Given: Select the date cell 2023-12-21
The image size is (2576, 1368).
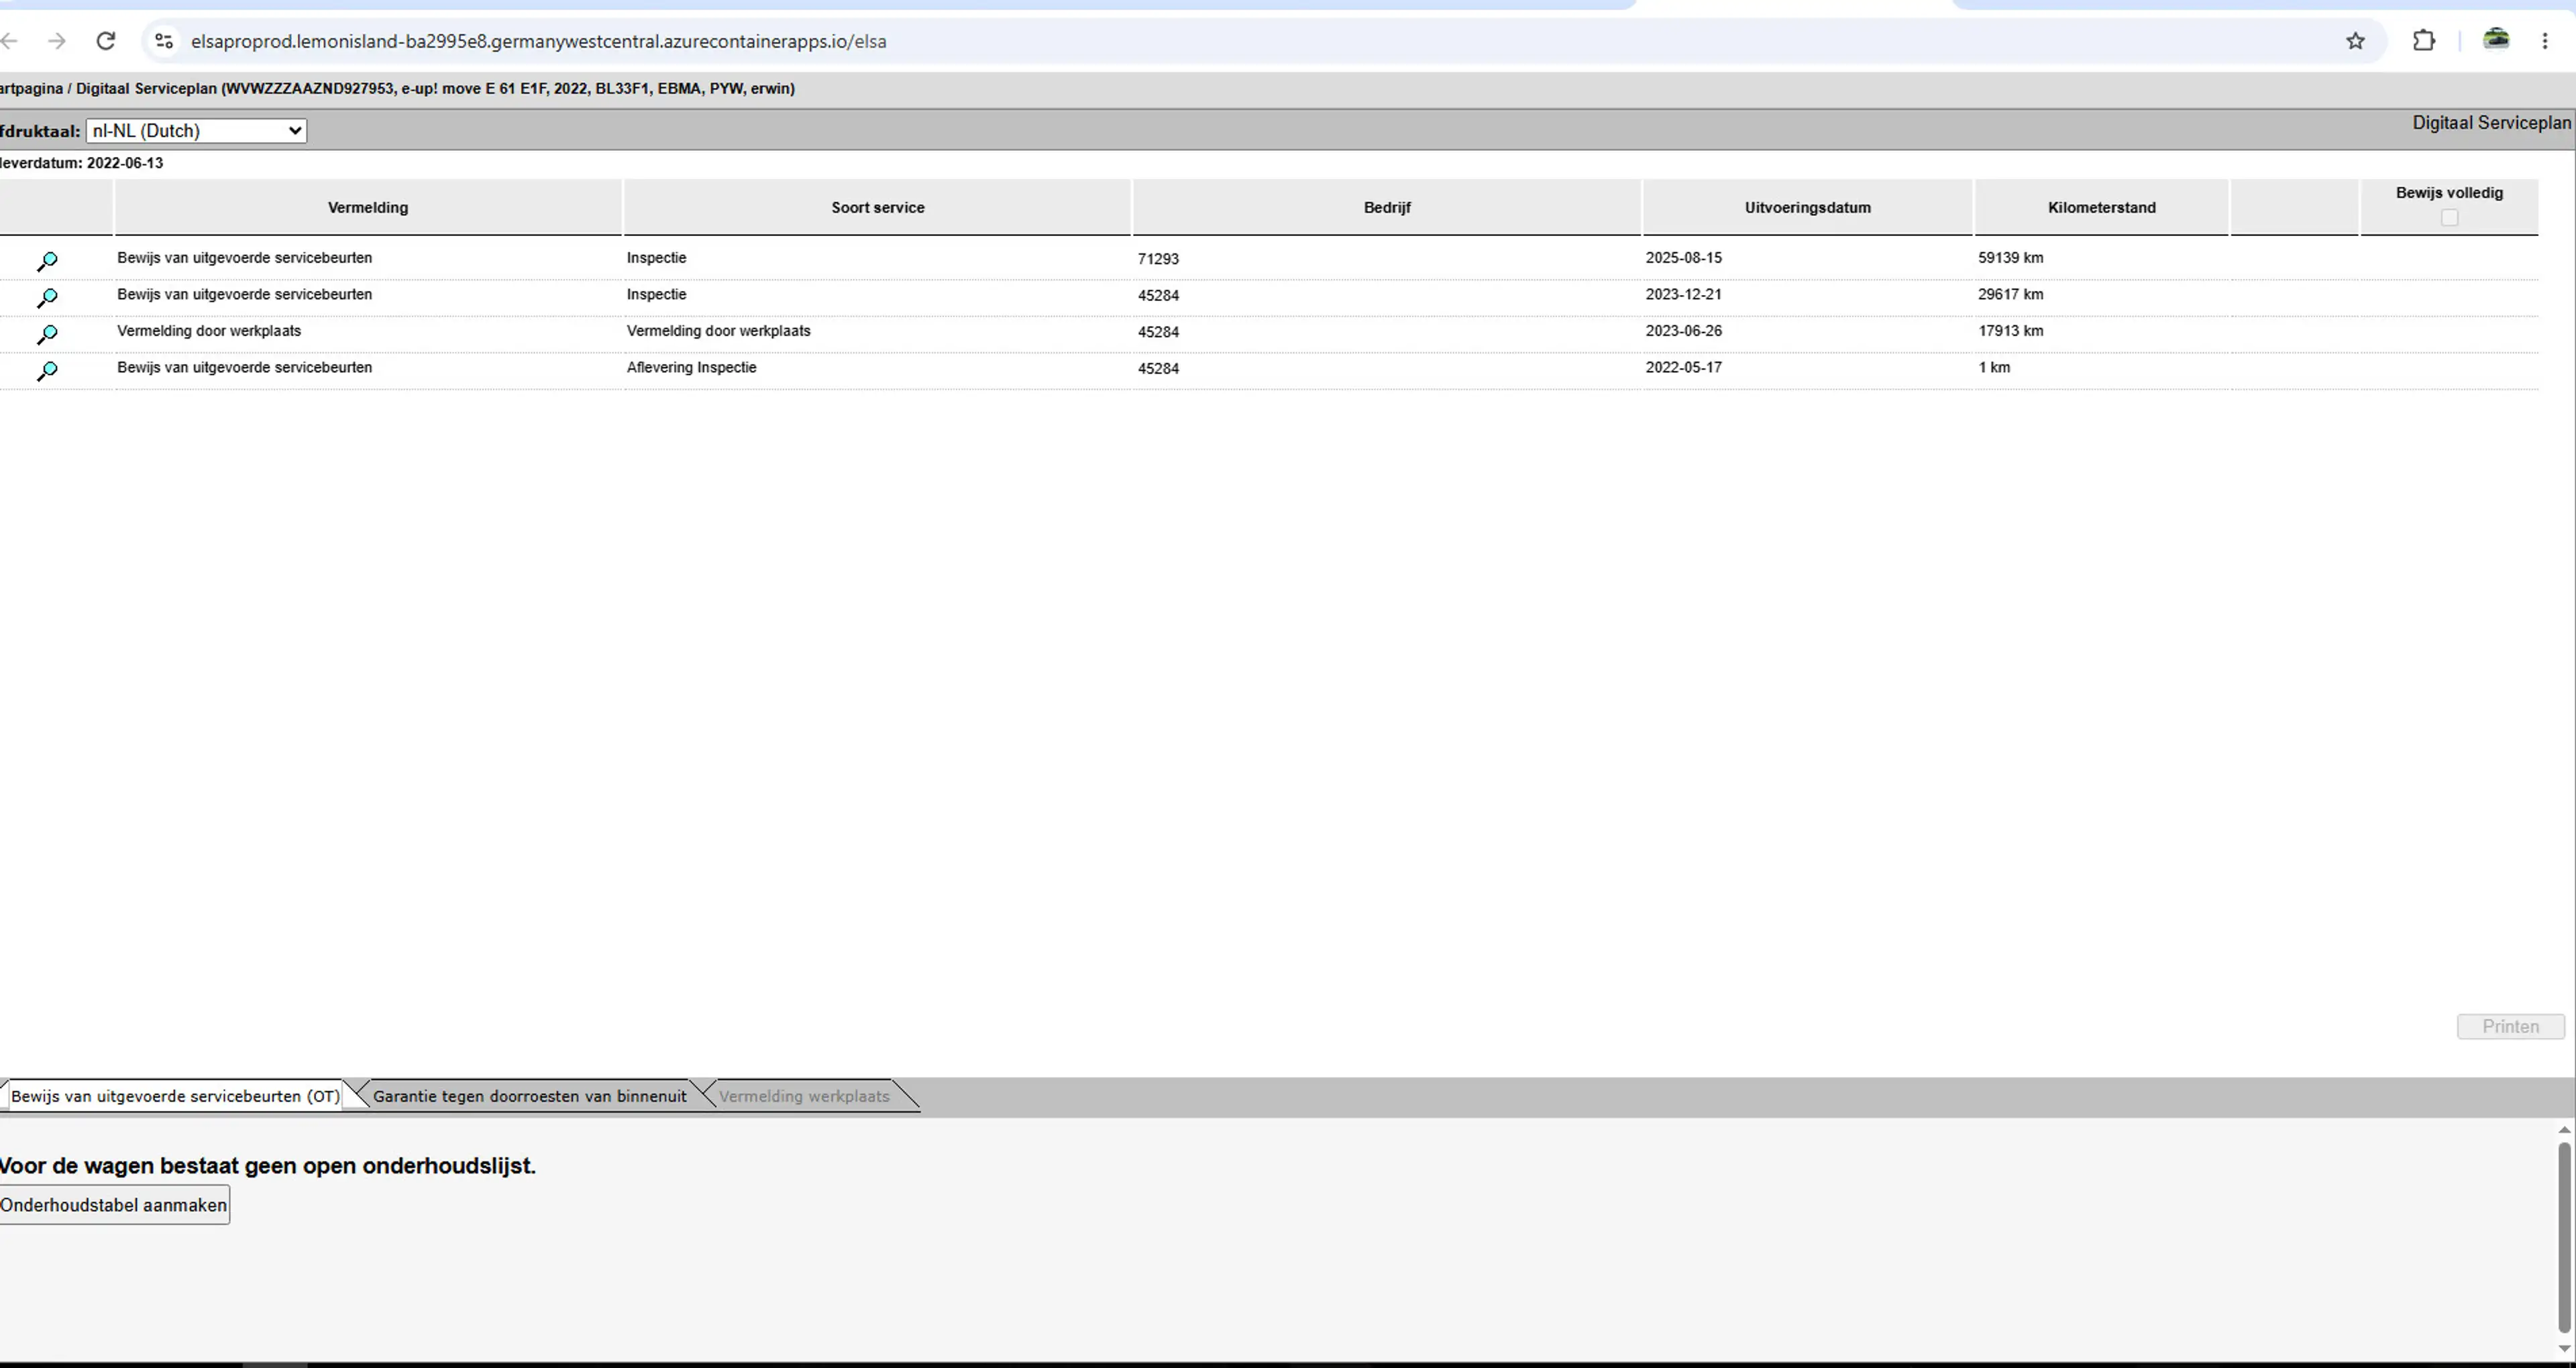Looking at the screenshot, I should (1684, 295).
